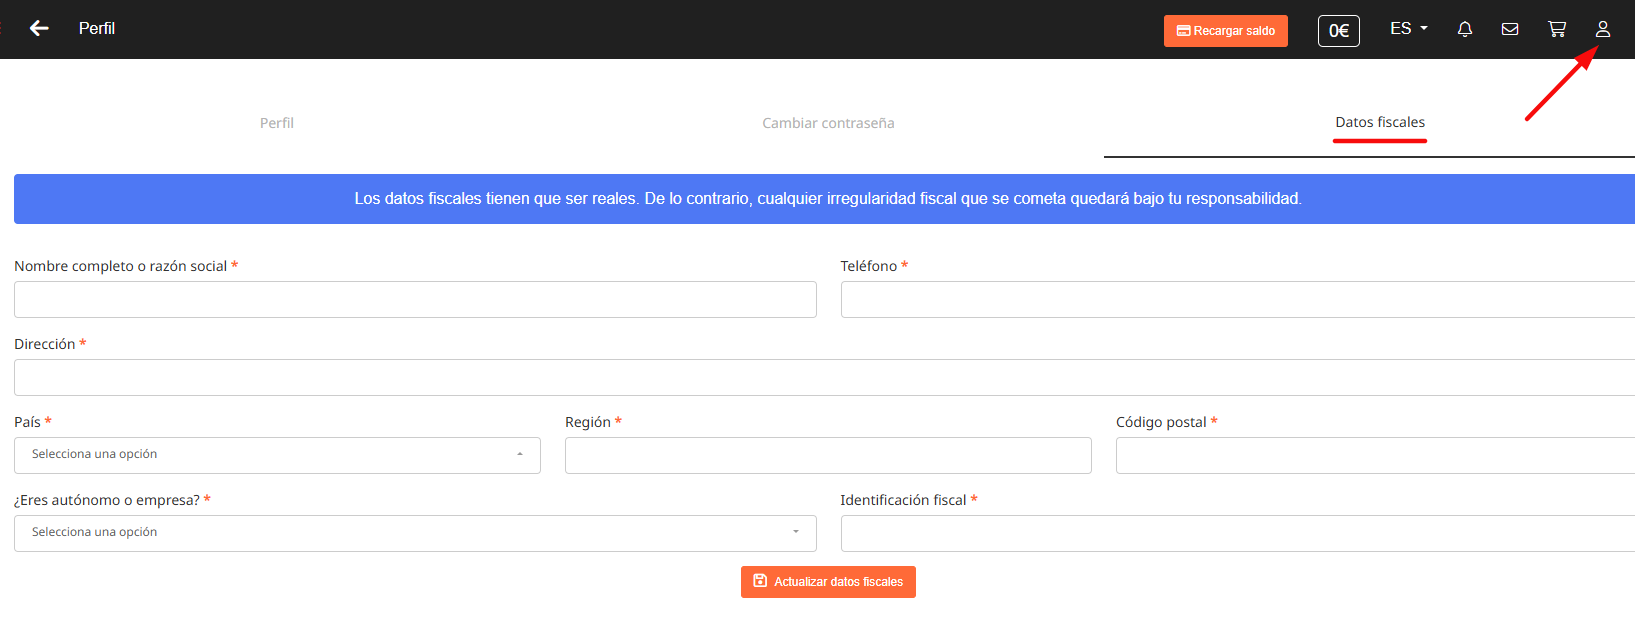
Task: Click the Región input field
Action: click(x=828, y=455)
